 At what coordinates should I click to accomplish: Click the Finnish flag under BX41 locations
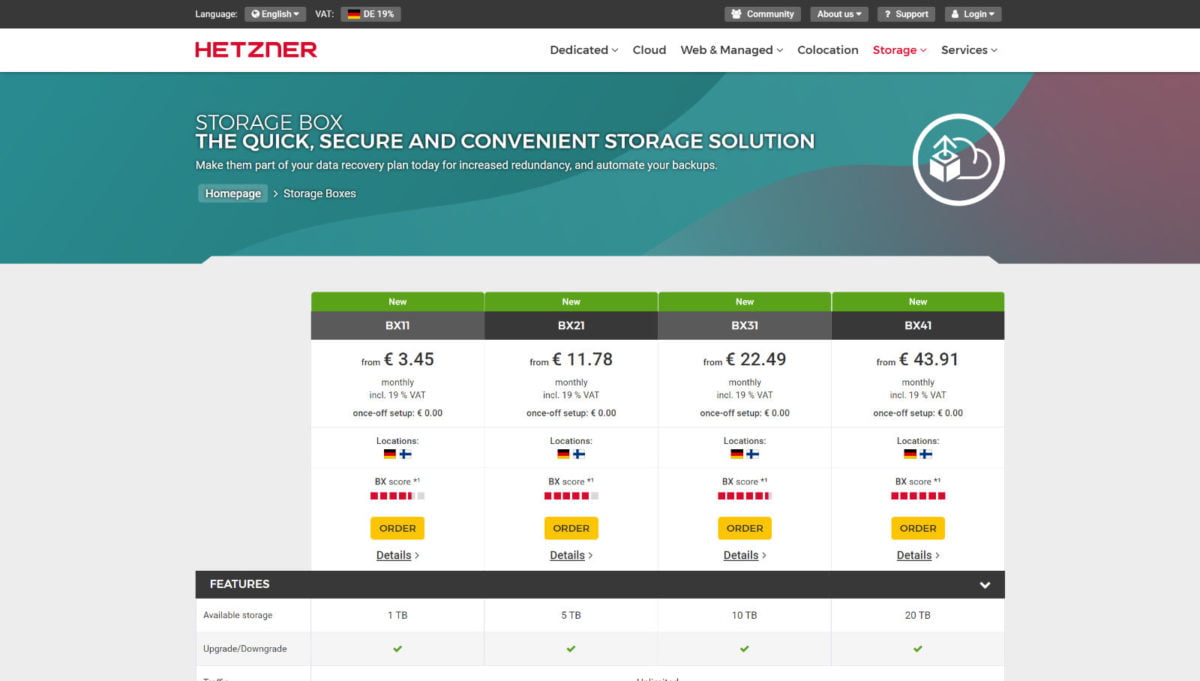click(926, 454)
